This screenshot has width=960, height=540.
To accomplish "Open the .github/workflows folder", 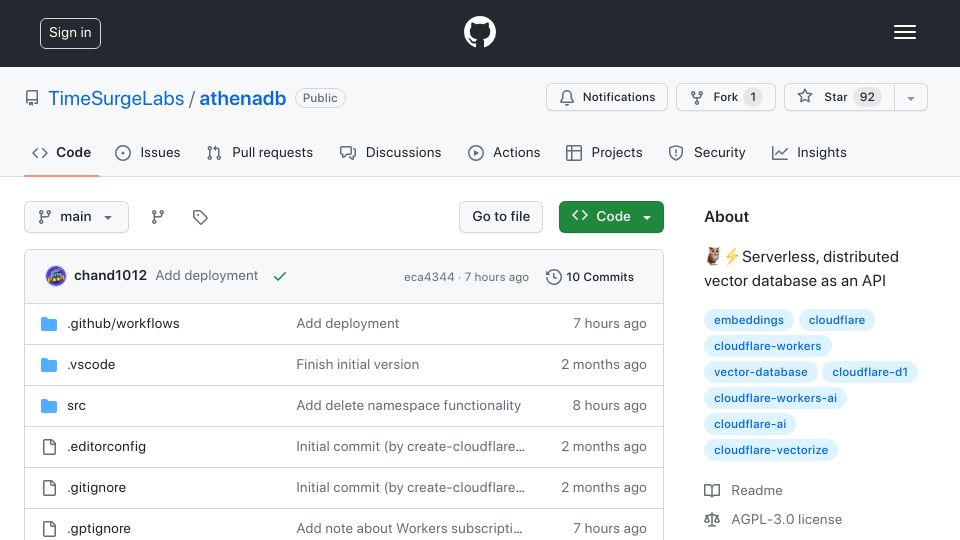I will (123, 323).
